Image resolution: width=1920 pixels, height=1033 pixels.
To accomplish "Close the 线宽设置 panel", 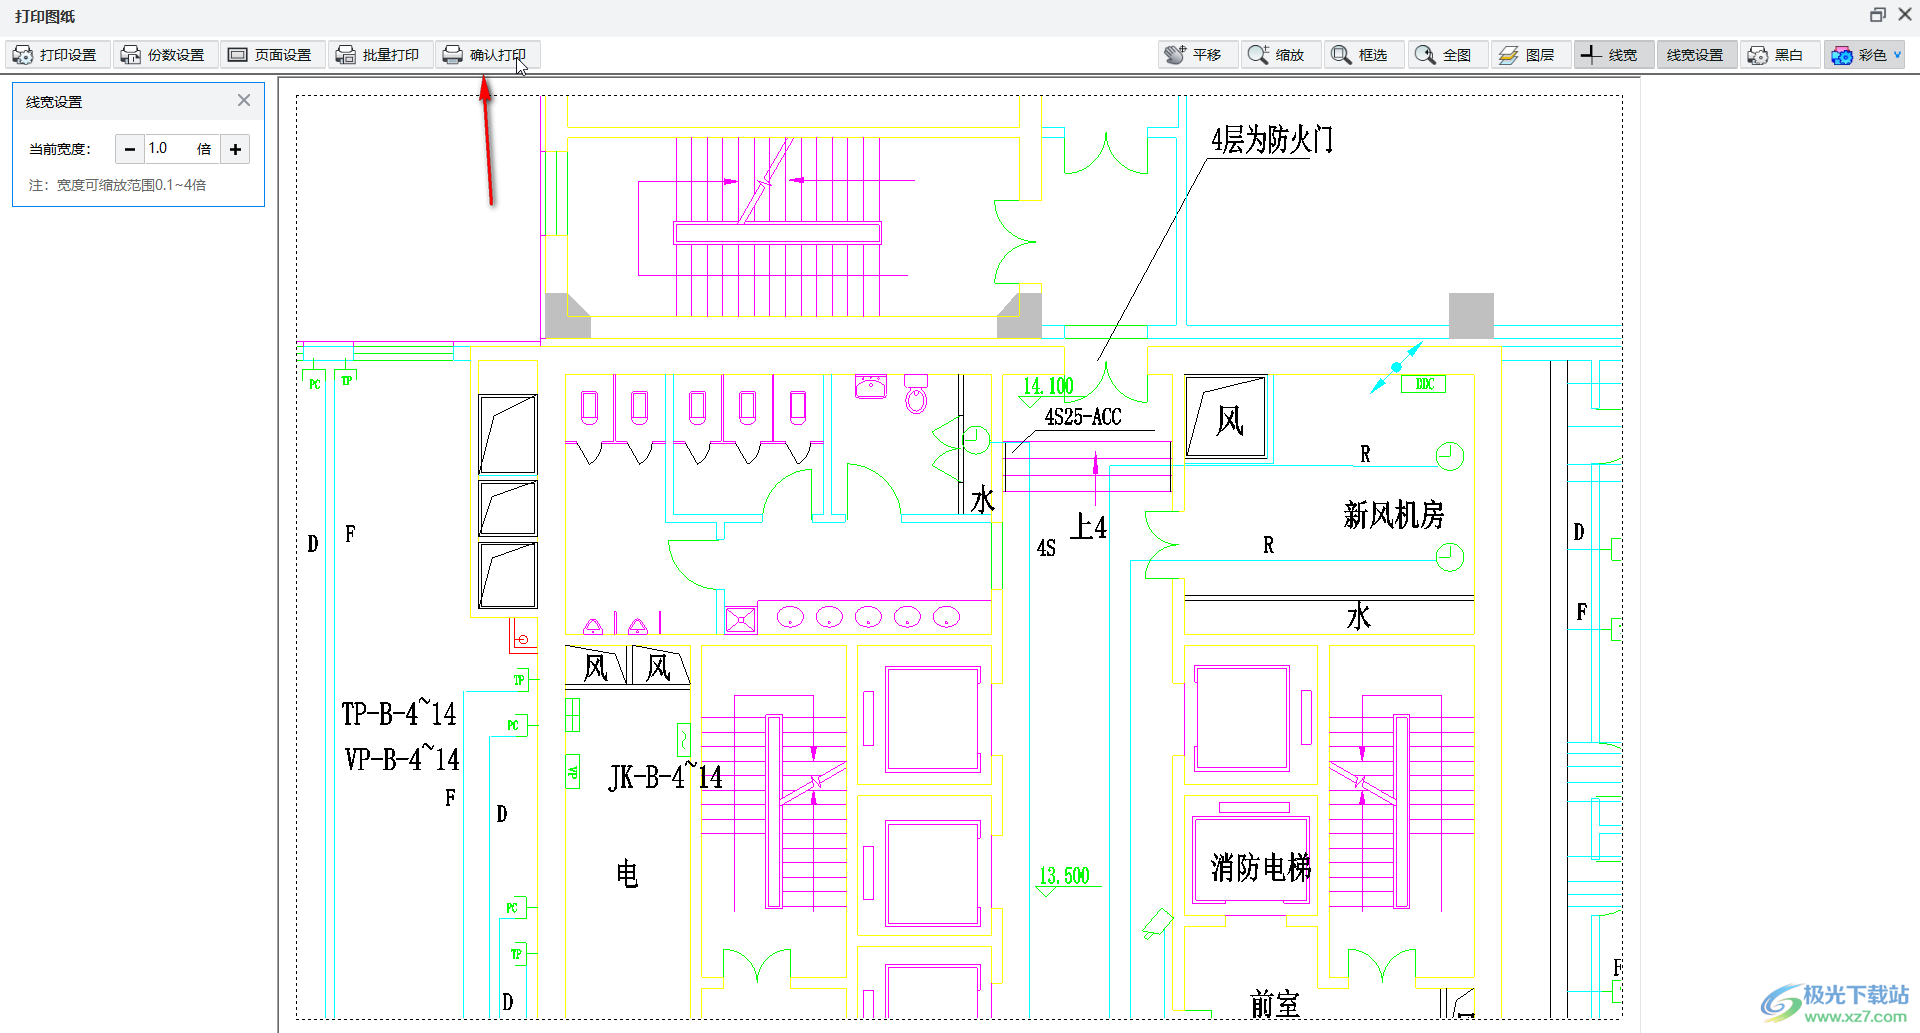I will (x=244, y=100).
